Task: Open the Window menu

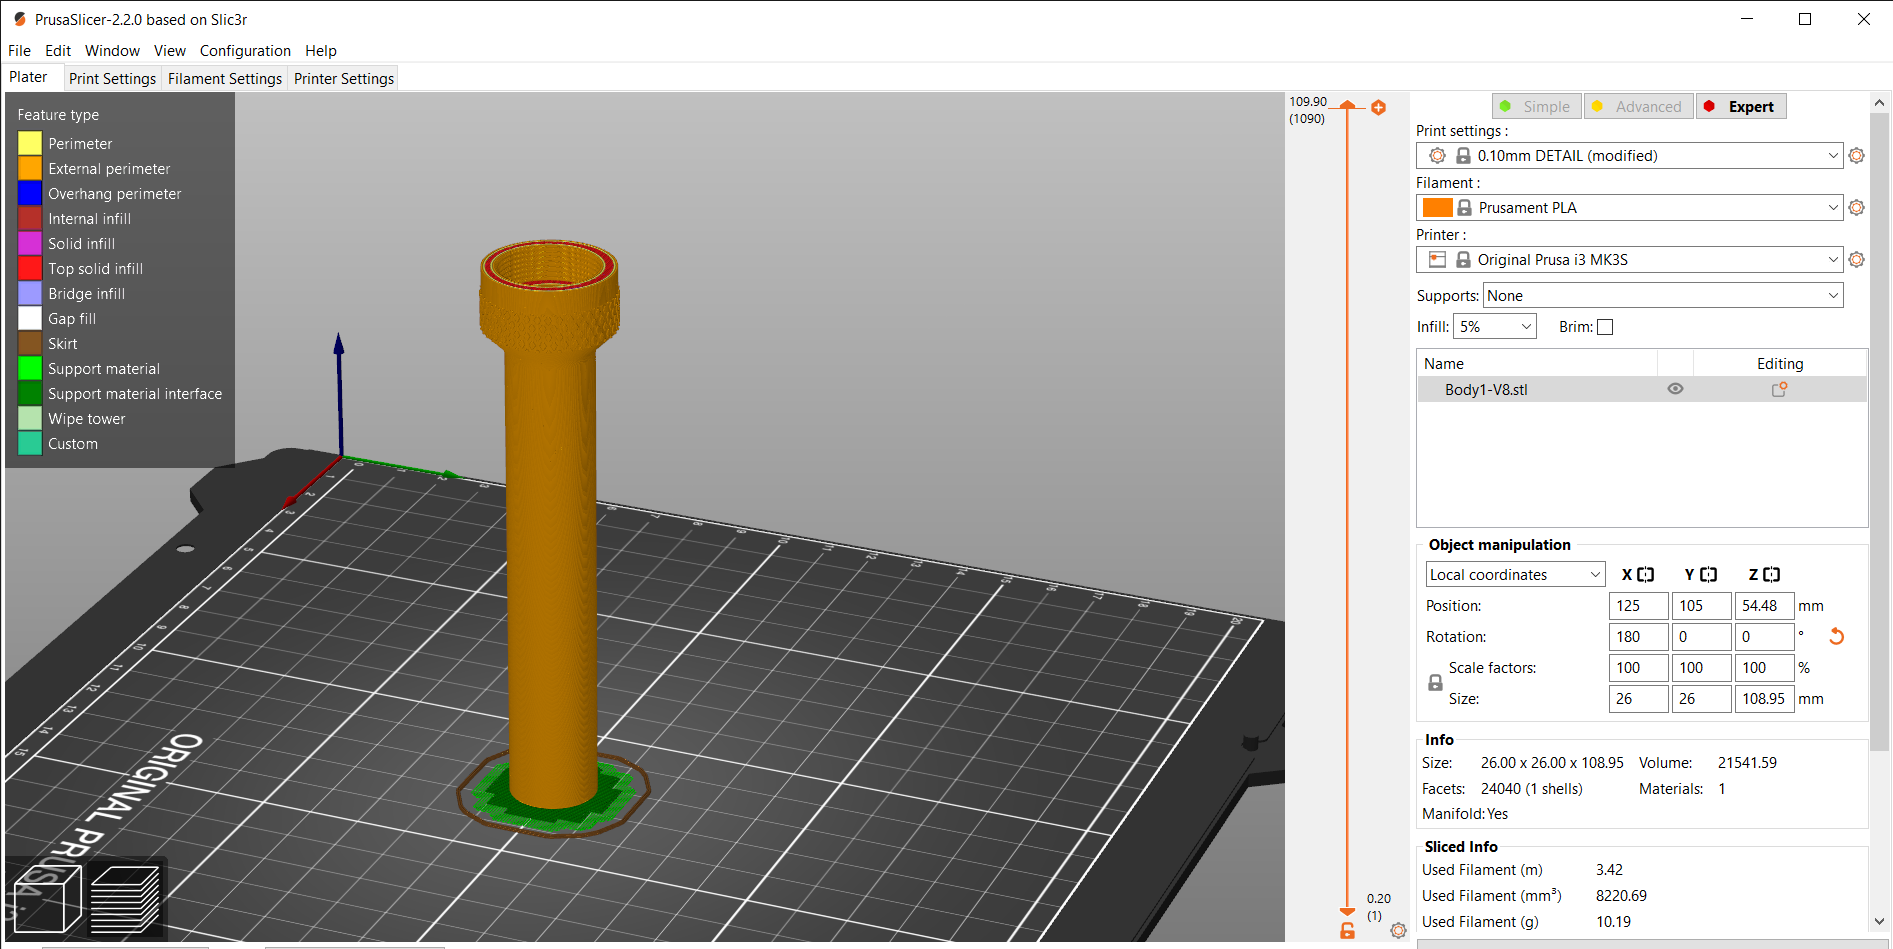Action: point(112,51)
